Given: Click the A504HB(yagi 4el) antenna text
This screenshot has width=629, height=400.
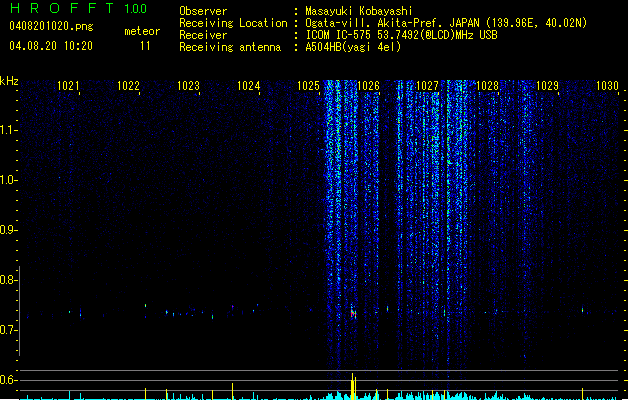Looking at the screenshot, I should 353,47.
